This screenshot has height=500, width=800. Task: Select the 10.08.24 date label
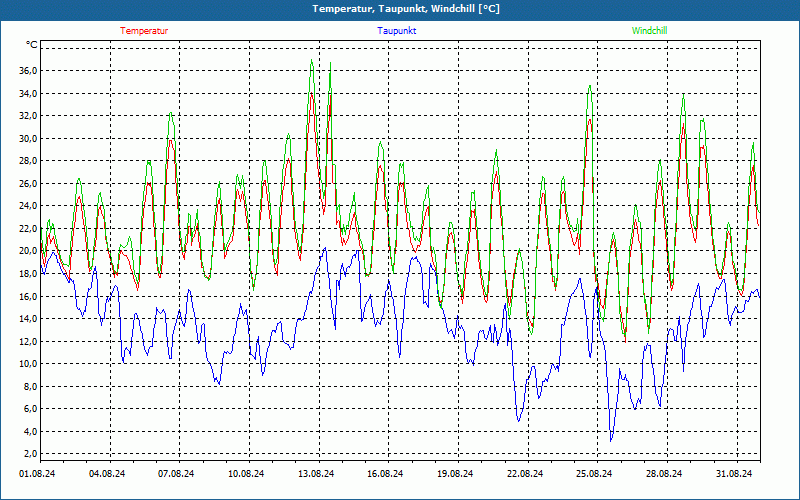pos(246,473)
